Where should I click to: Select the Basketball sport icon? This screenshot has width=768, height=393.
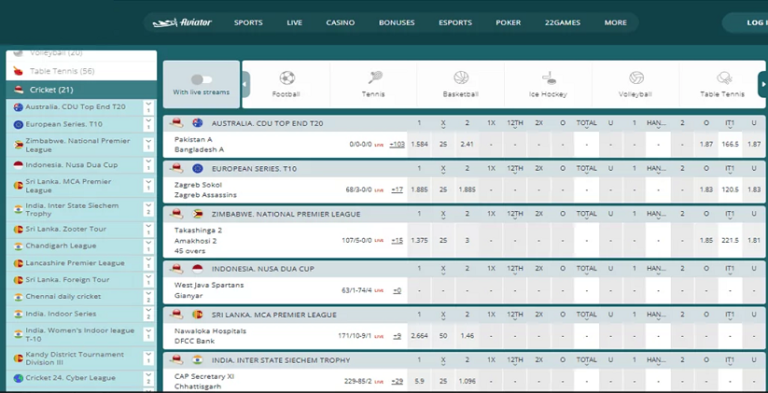(461, 77)
